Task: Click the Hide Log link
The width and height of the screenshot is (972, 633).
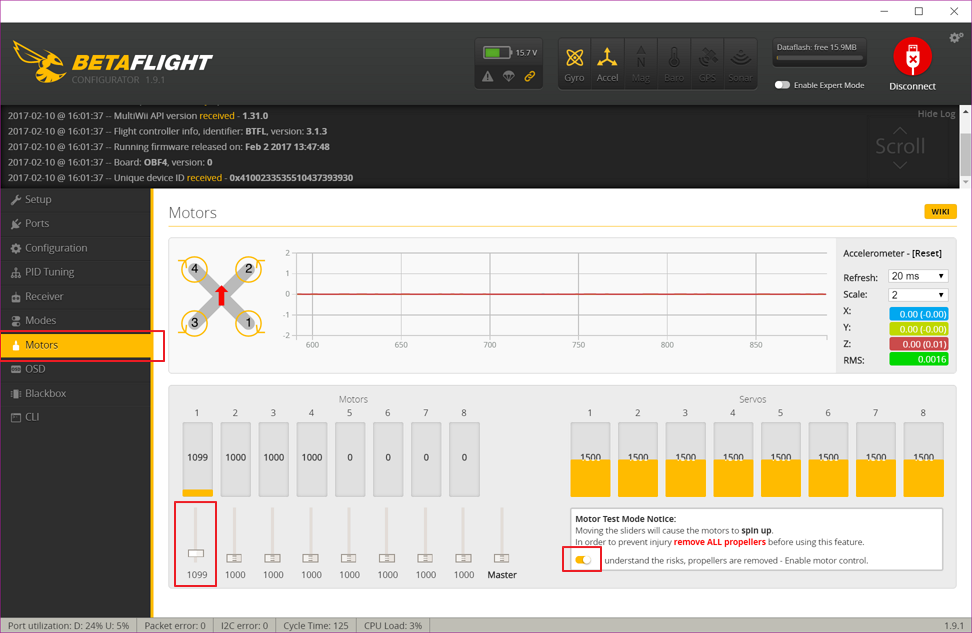Action: tap(936, 113)
